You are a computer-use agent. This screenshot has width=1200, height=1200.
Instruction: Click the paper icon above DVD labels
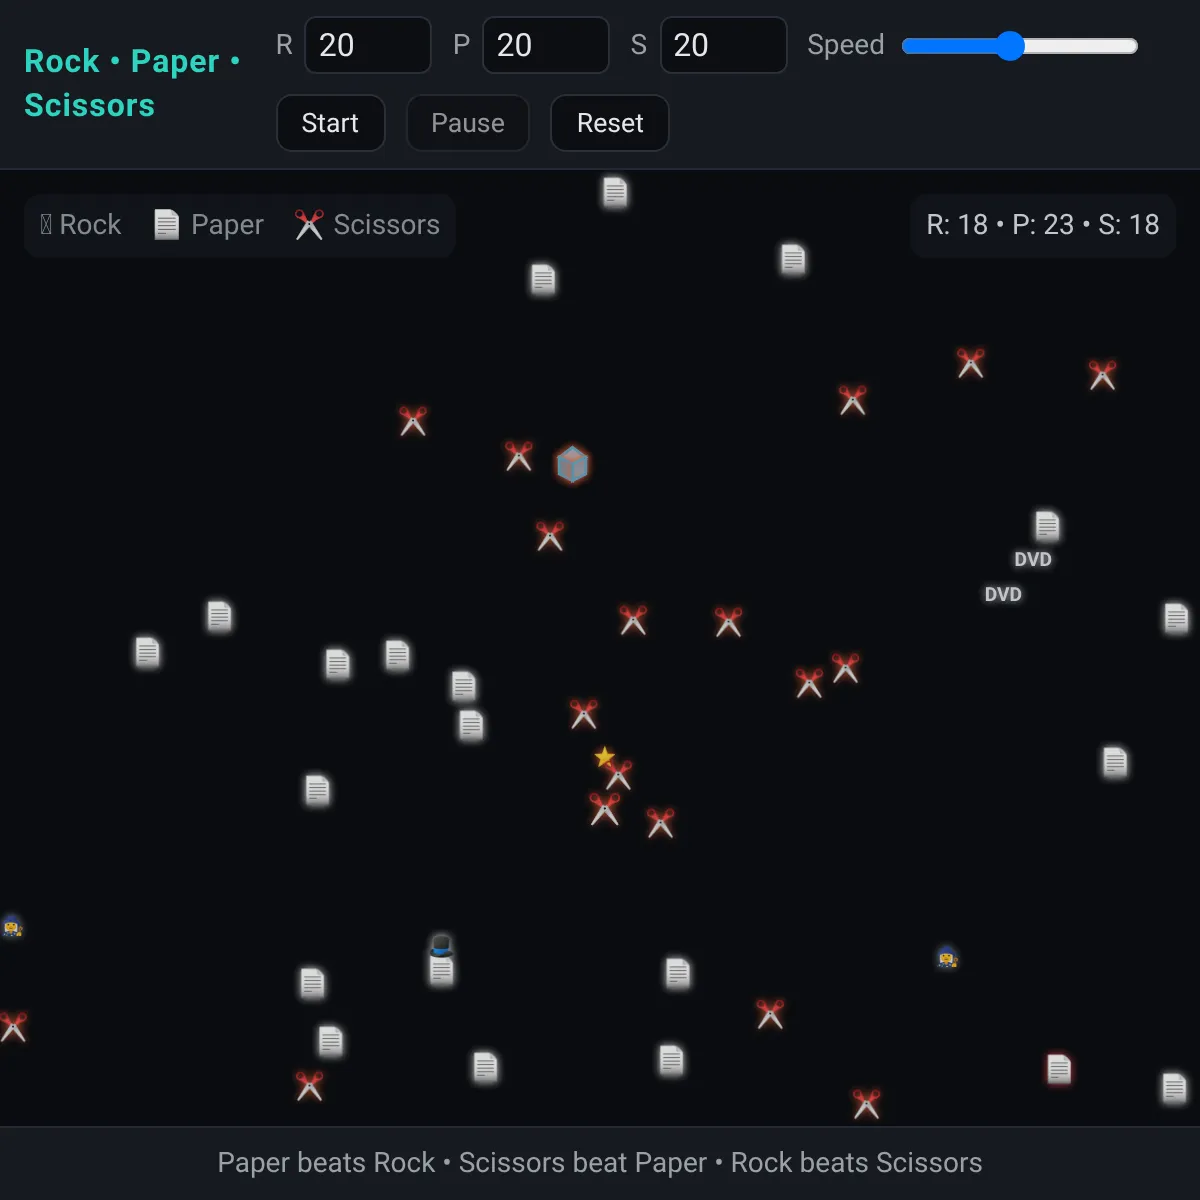tap(1047, 525)
